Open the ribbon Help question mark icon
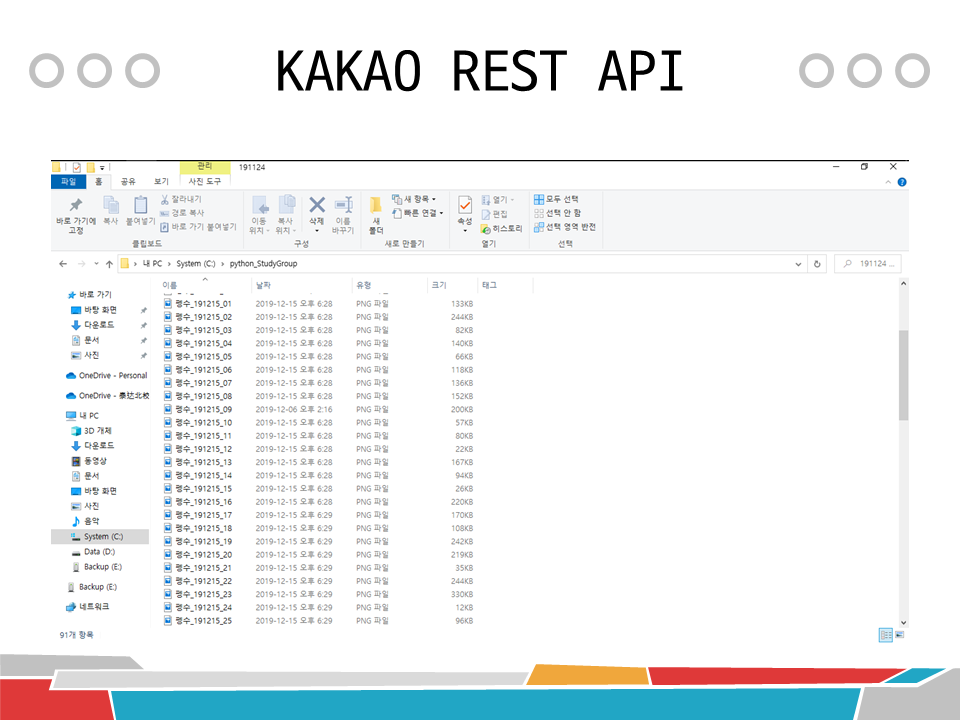This screenshot has height=720, width=960. tap(902, 182)
